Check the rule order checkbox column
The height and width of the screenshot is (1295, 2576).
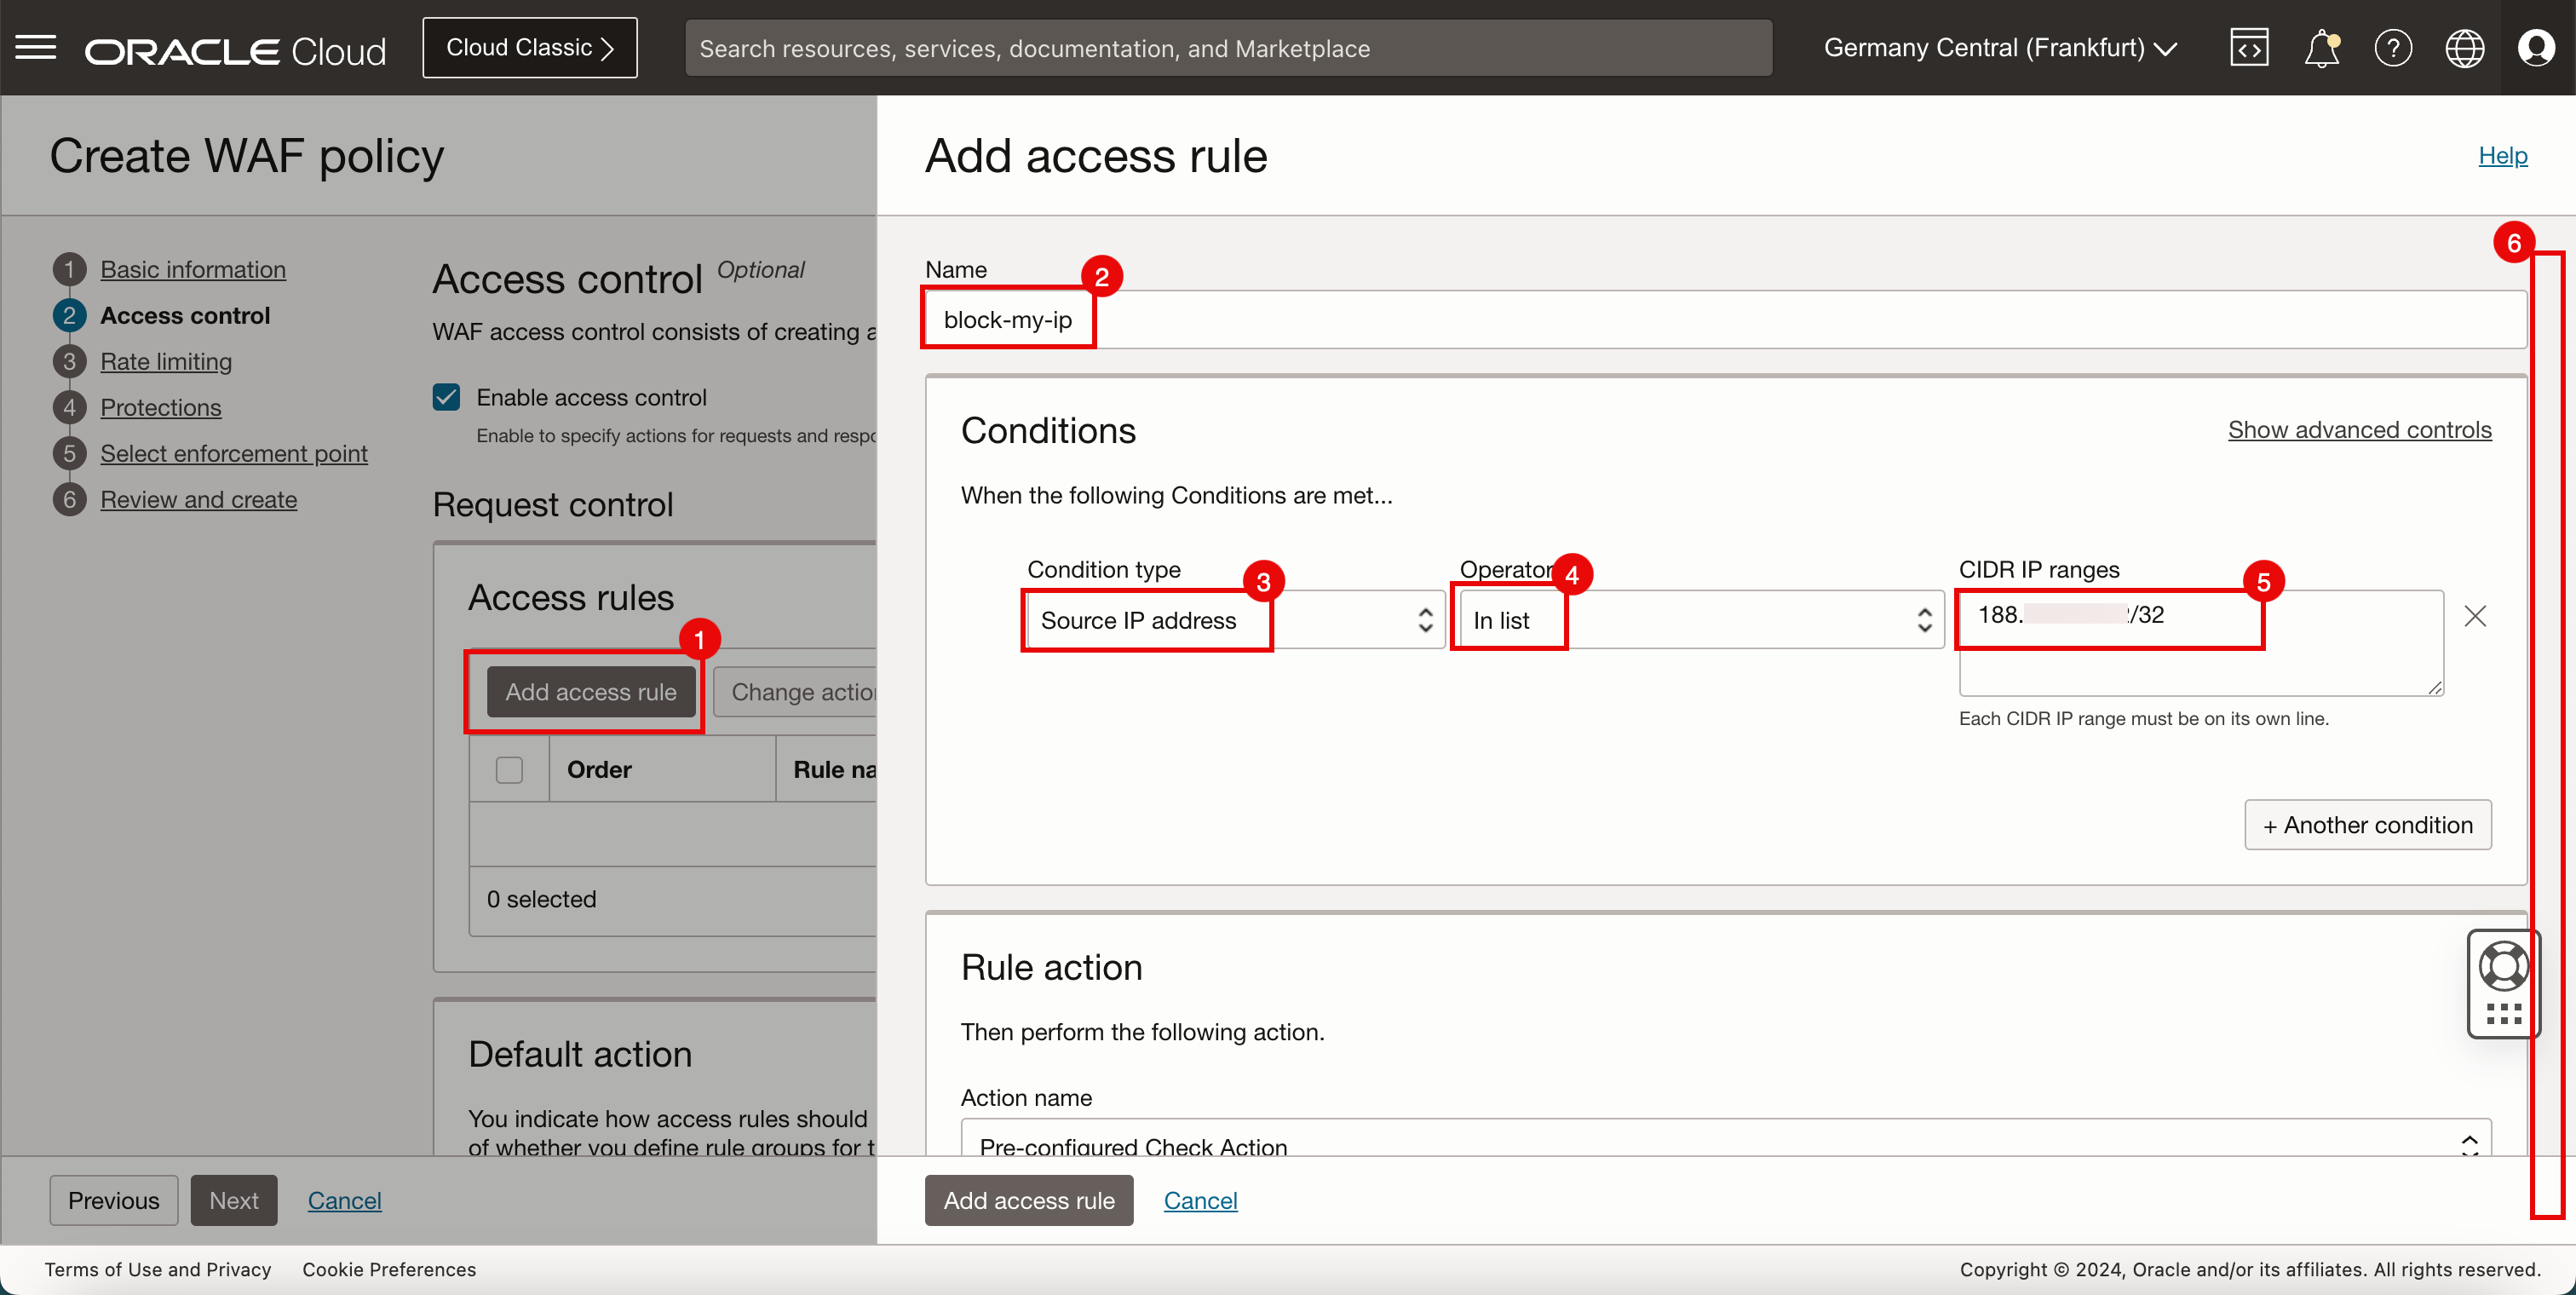click(509, 769)
